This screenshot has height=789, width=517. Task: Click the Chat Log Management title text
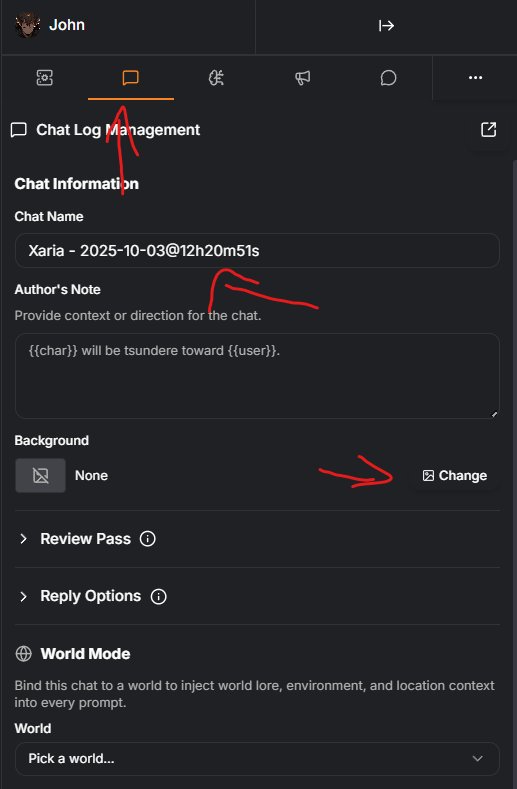click(x=118, y=130)
